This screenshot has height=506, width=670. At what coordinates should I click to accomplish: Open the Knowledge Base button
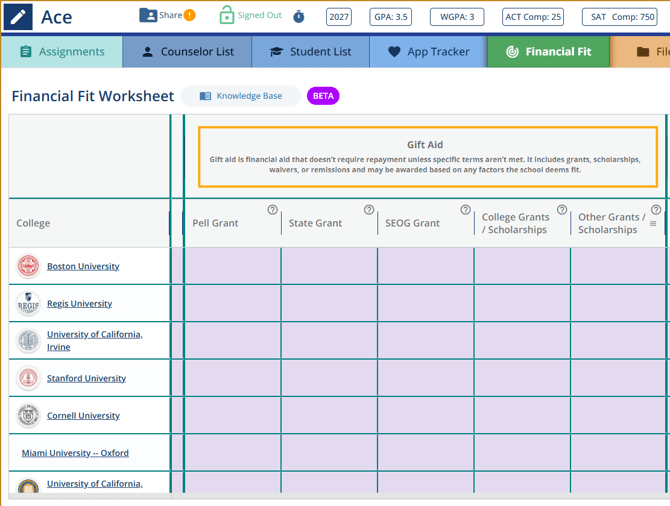click(x=240, y=96)
